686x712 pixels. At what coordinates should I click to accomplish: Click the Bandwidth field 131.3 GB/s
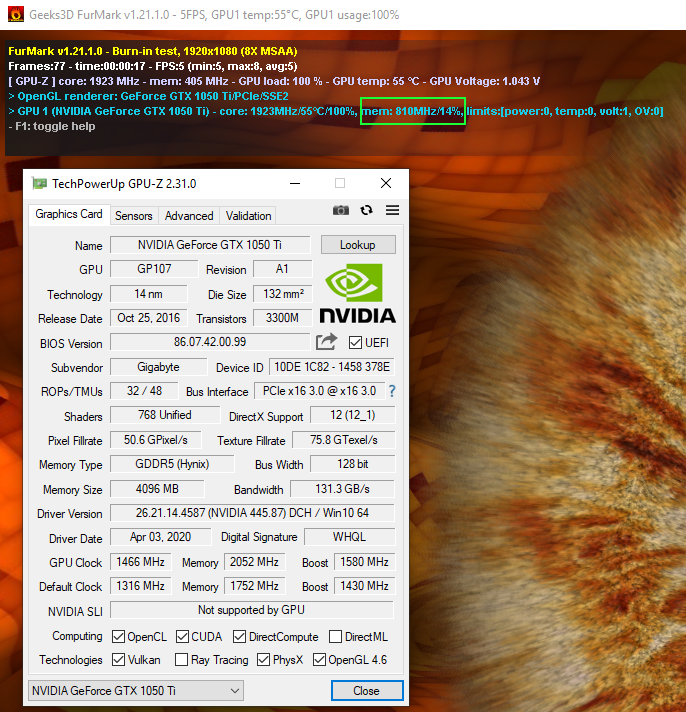[342, 489]
